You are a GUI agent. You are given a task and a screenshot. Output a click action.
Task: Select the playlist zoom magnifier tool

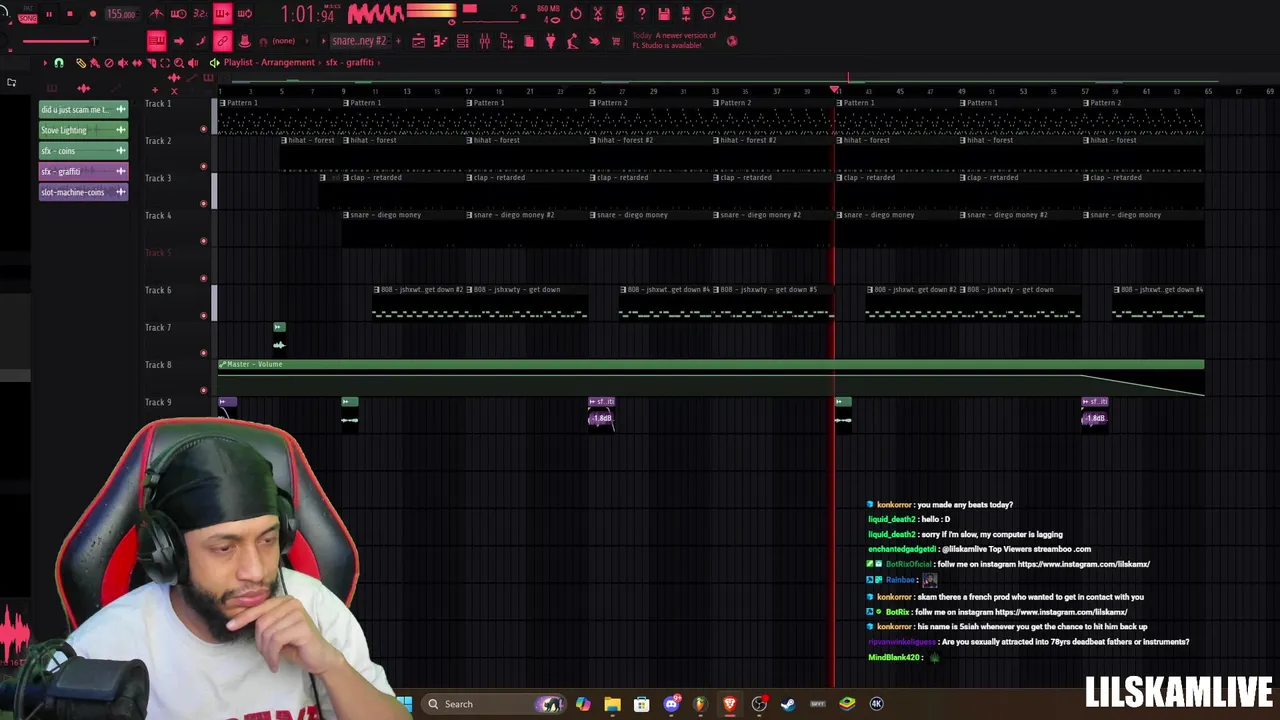[x=179, y=63]
